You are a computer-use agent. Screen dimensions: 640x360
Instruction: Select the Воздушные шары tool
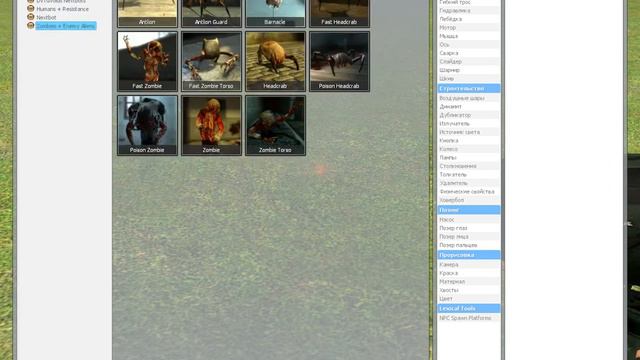tap(469, 98)
